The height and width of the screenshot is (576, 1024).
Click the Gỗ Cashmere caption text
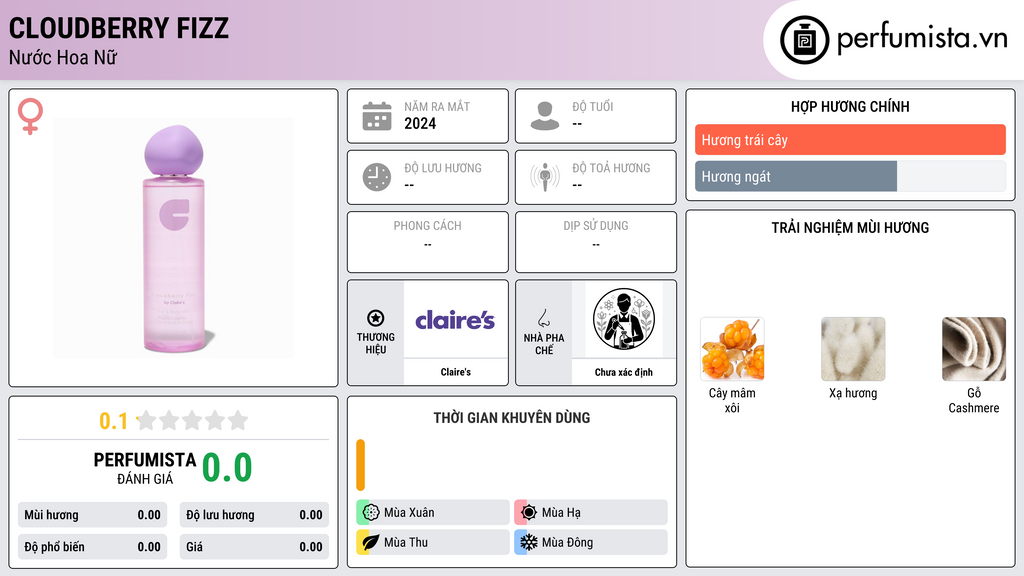[974, 400]
